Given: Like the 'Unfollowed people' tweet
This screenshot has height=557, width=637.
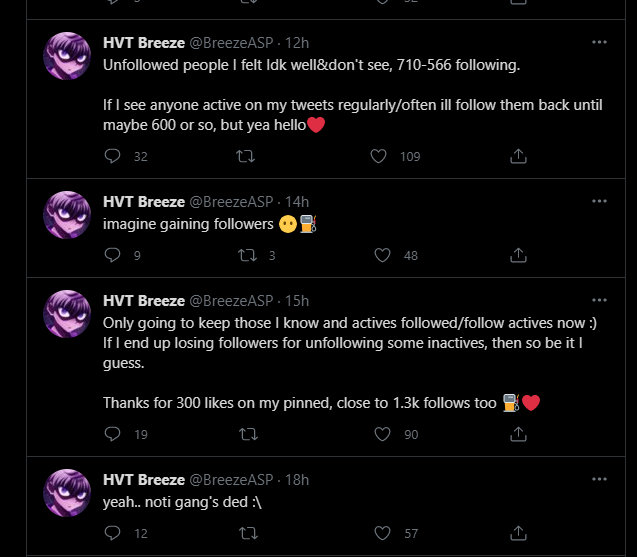Looking at the screenshot, I should (379, 156).
